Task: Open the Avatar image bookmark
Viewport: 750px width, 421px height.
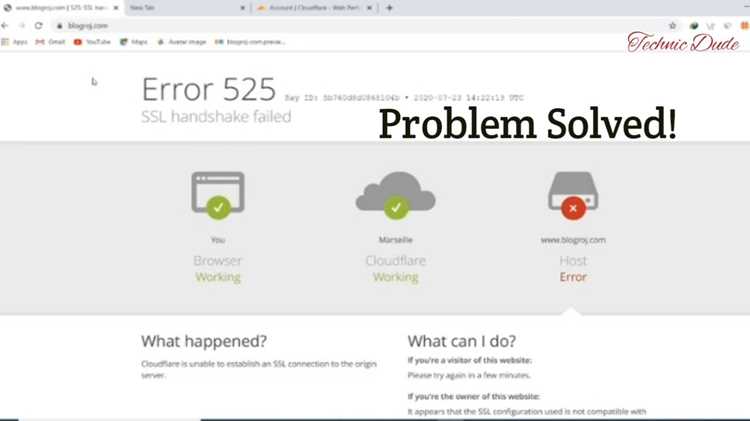Action: (x=182, y=42)
